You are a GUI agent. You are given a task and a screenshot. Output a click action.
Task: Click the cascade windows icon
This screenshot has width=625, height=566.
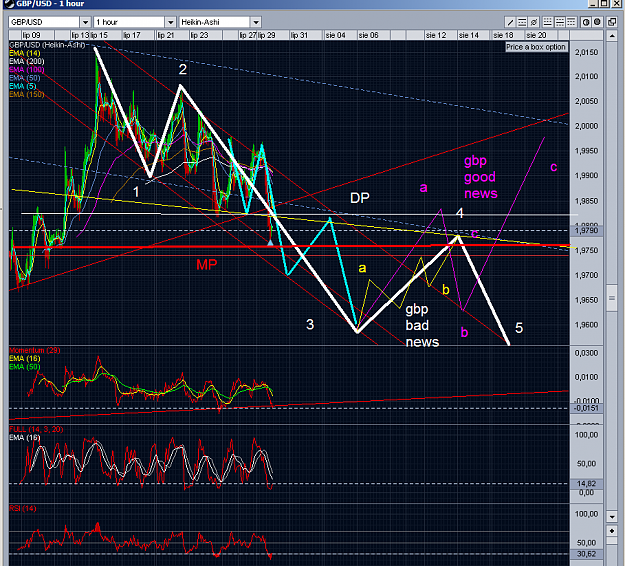point(612,22)
